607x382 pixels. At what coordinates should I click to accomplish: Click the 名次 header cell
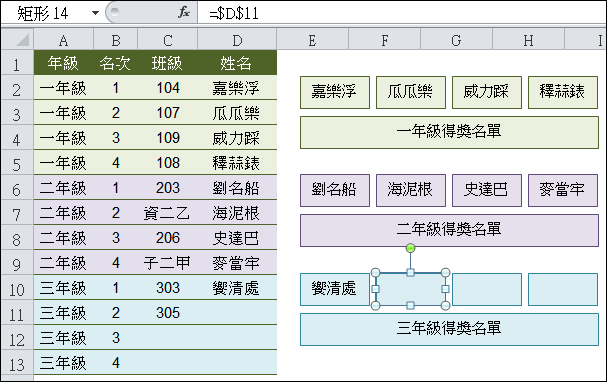115,63
